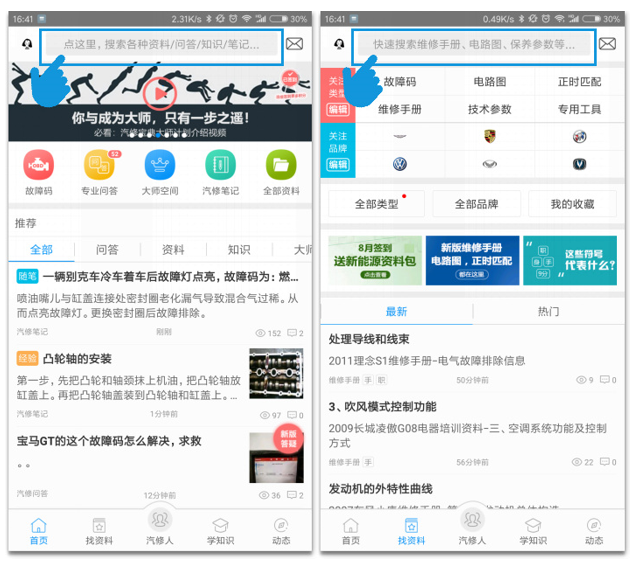Open the 新版维修手册 电路图 promo banner
The image size is (633, 564).
(472, 260)
